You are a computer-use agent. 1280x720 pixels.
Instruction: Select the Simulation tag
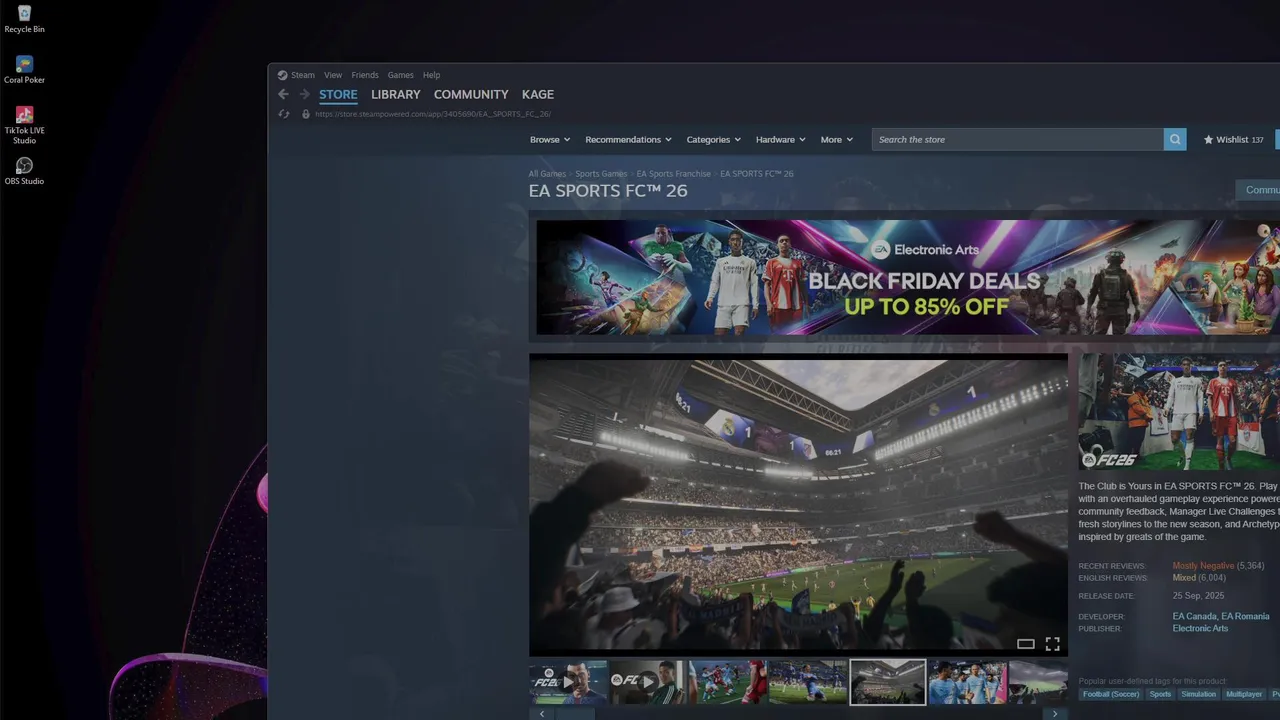(1198, 694)
